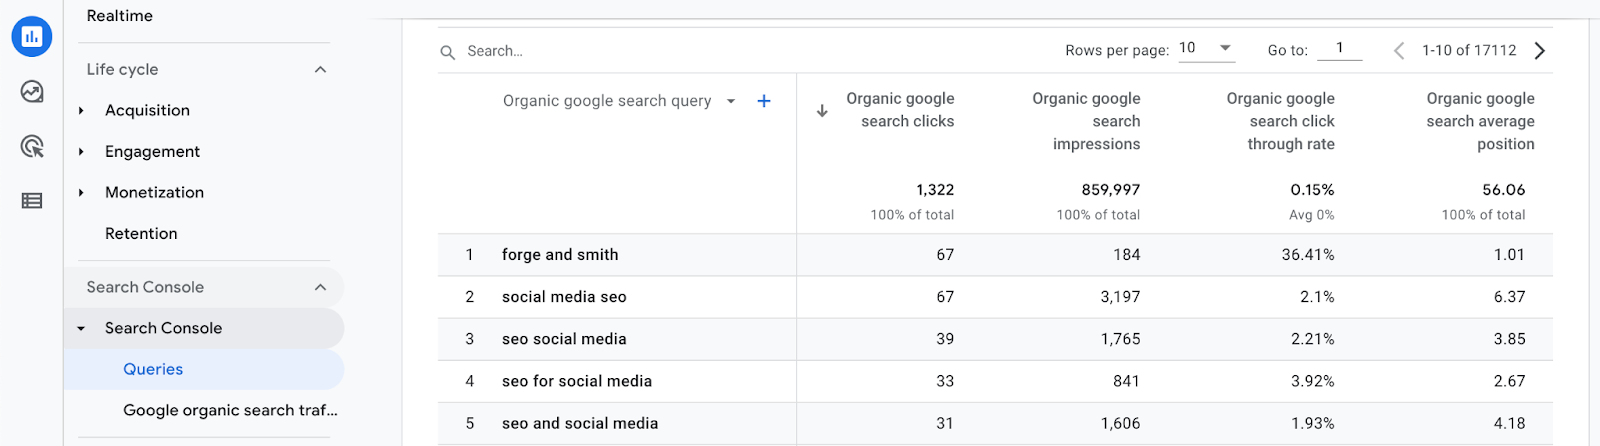Open the Explore icon in left rail
Image resolution: width=1600 pixels, height=446 pixels.
pos(32,92)
